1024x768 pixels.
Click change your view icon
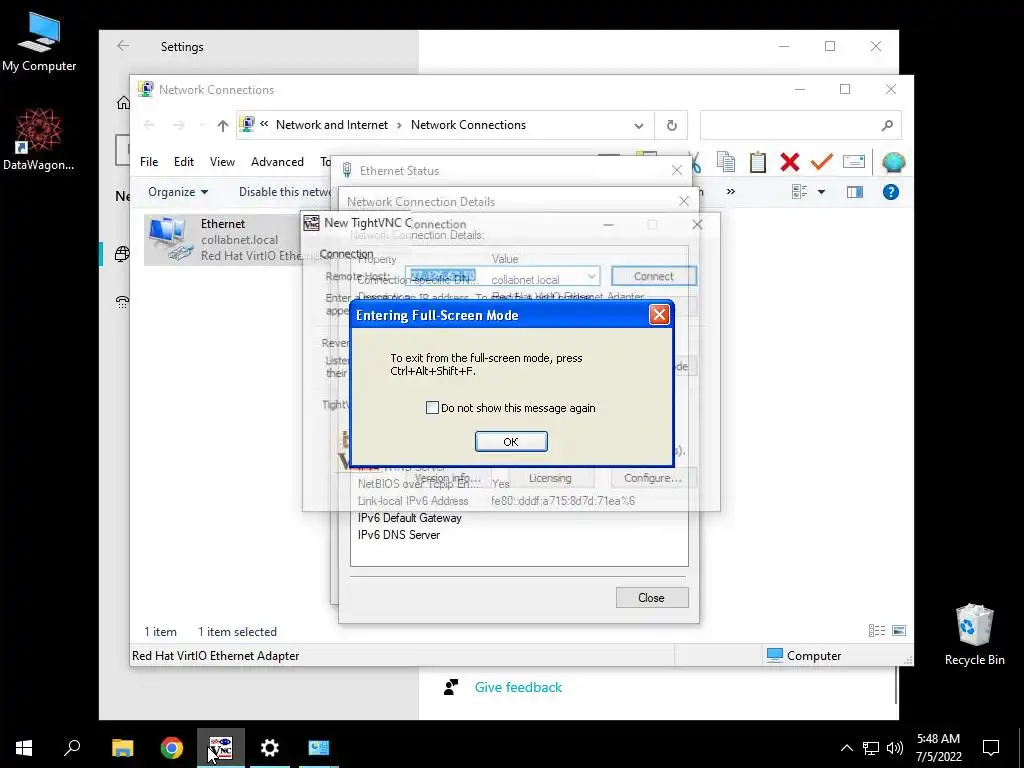pyautogui.click(x=799, y=192)
